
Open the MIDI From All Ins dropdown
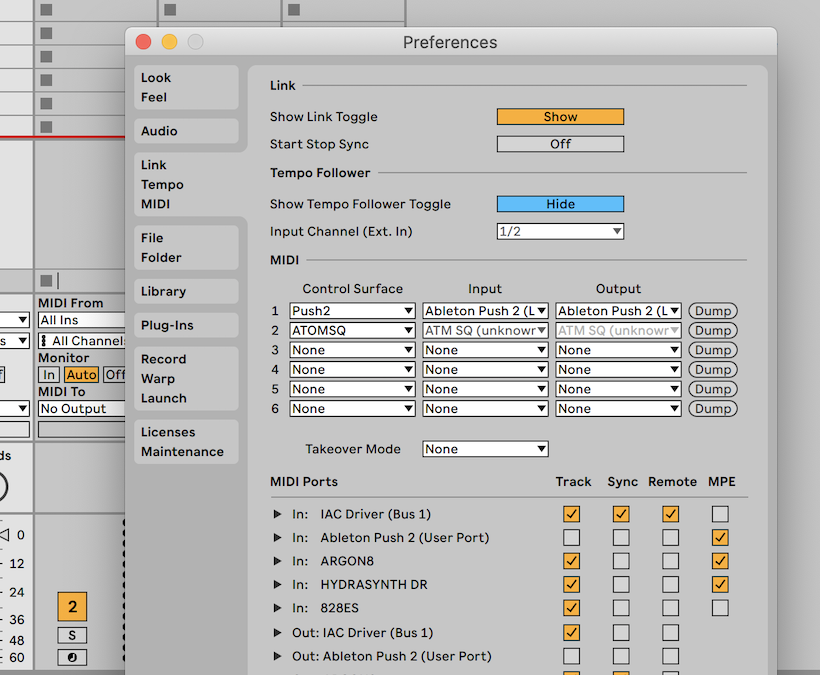82,320
